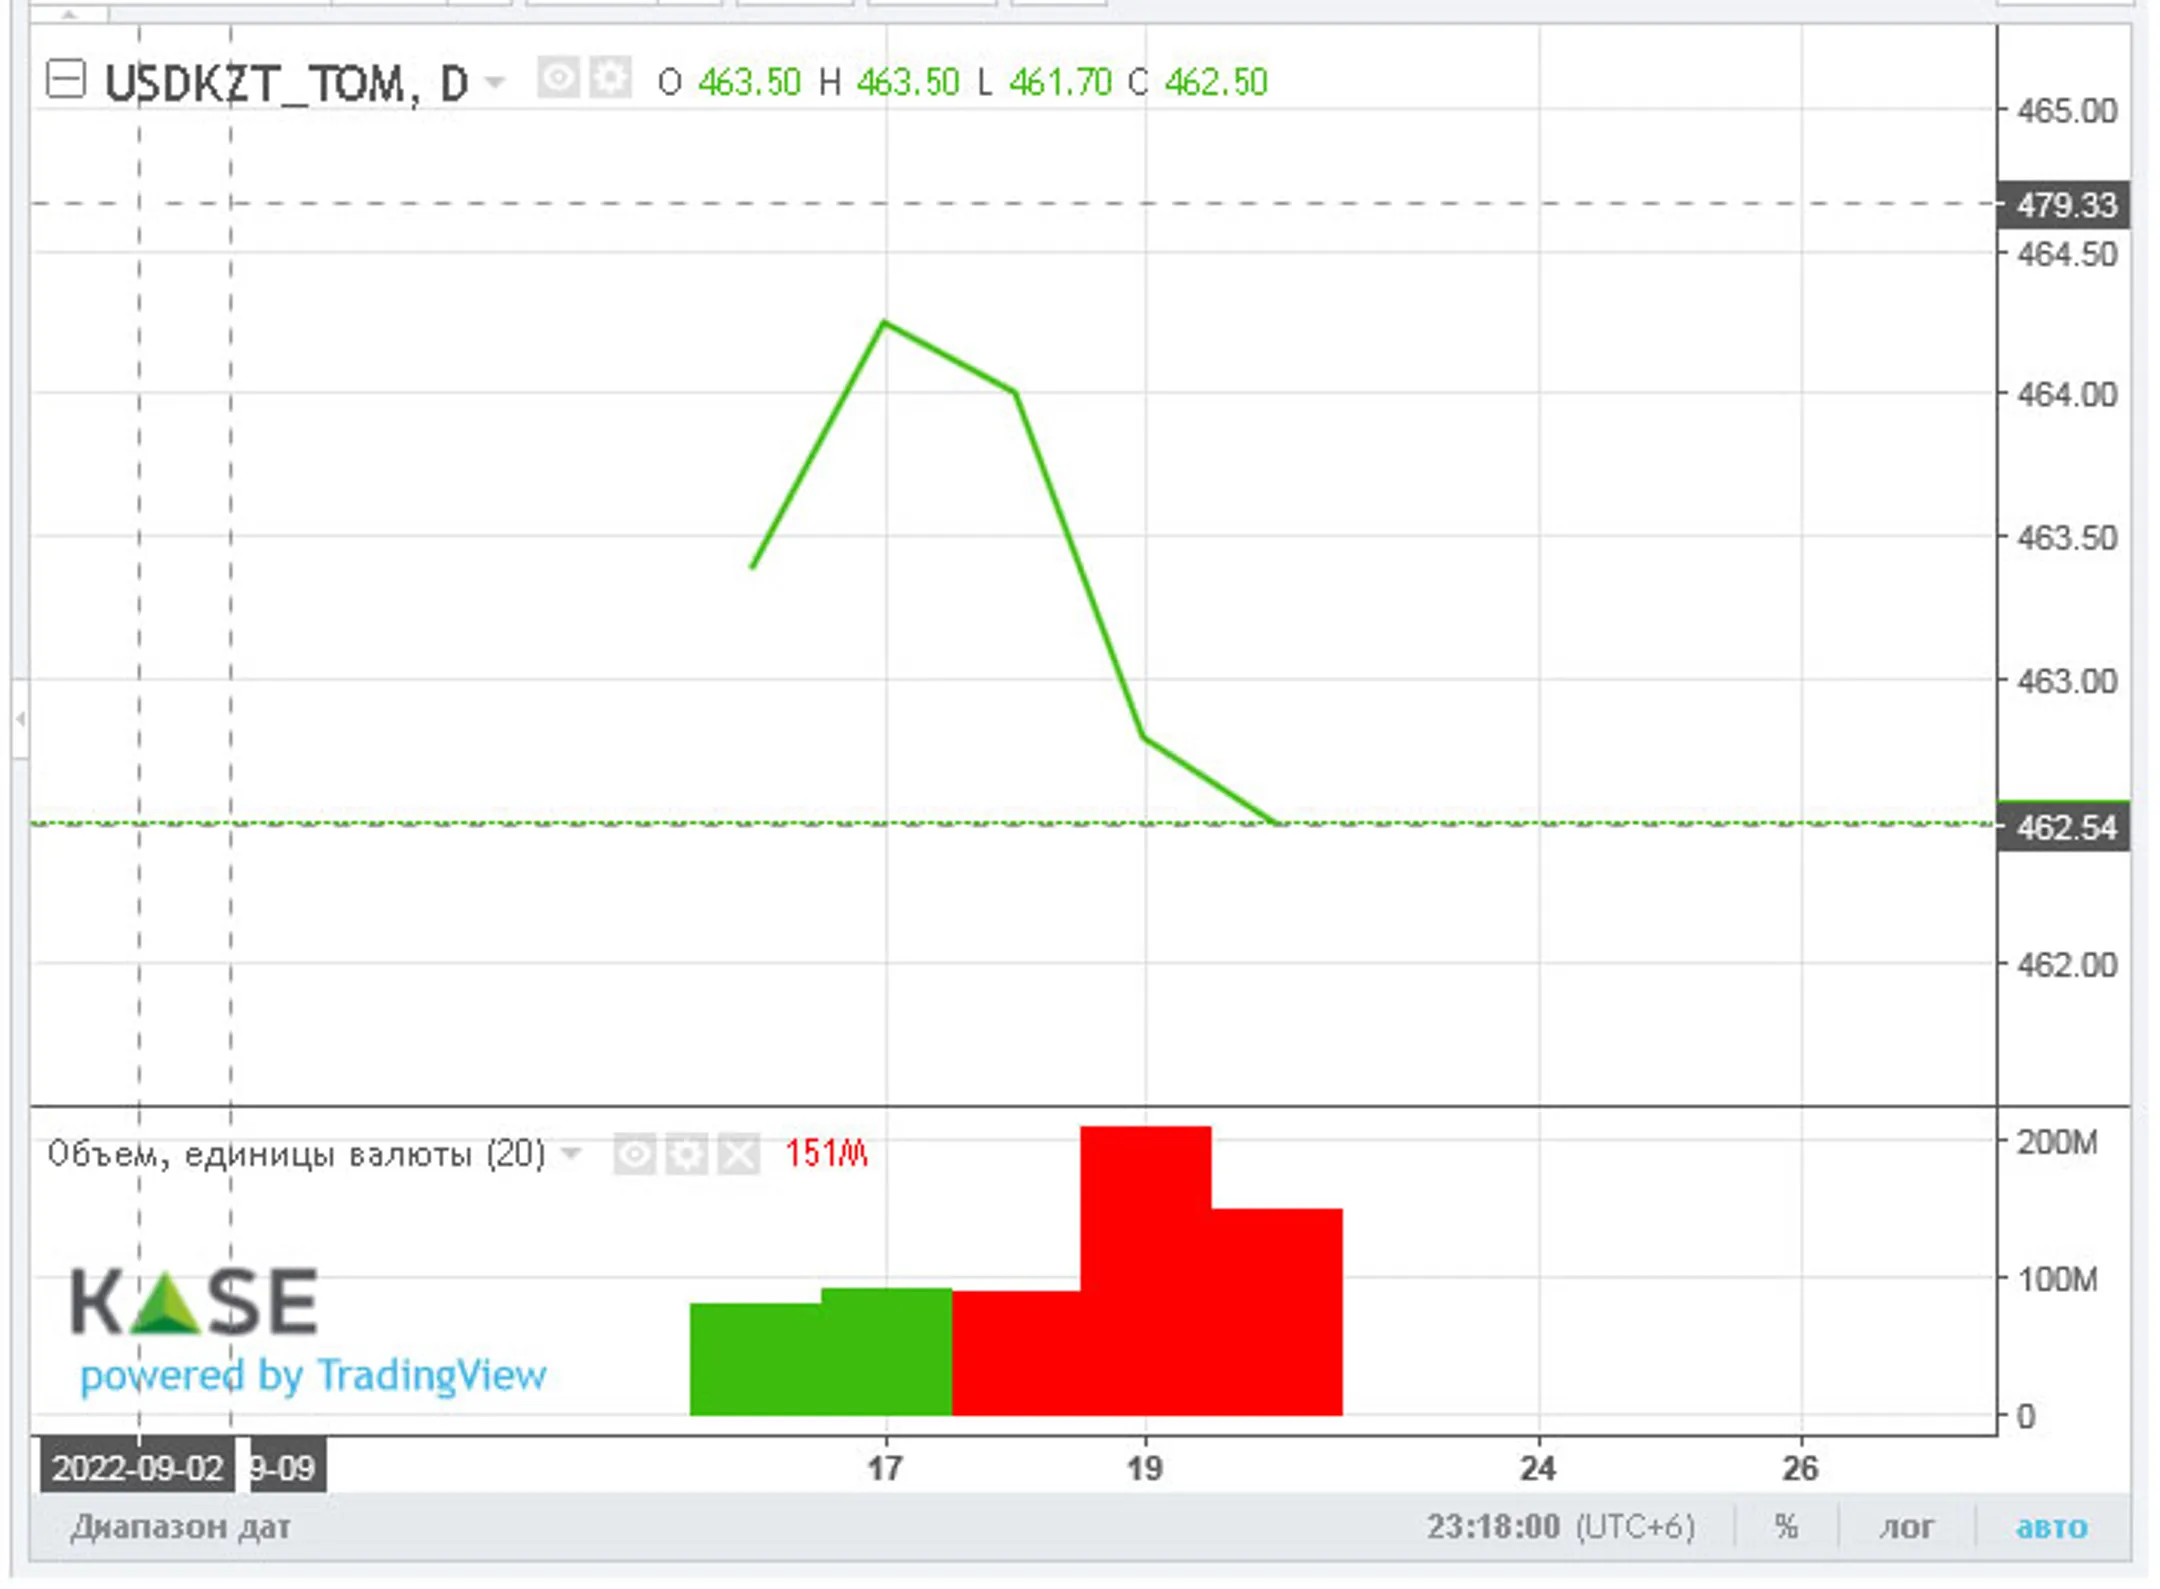Click the 23:18:00 (UTC+6) timezone selector
Image resolution: width=2160 pixels, height=1589 pixels.
point(1559,1527)
